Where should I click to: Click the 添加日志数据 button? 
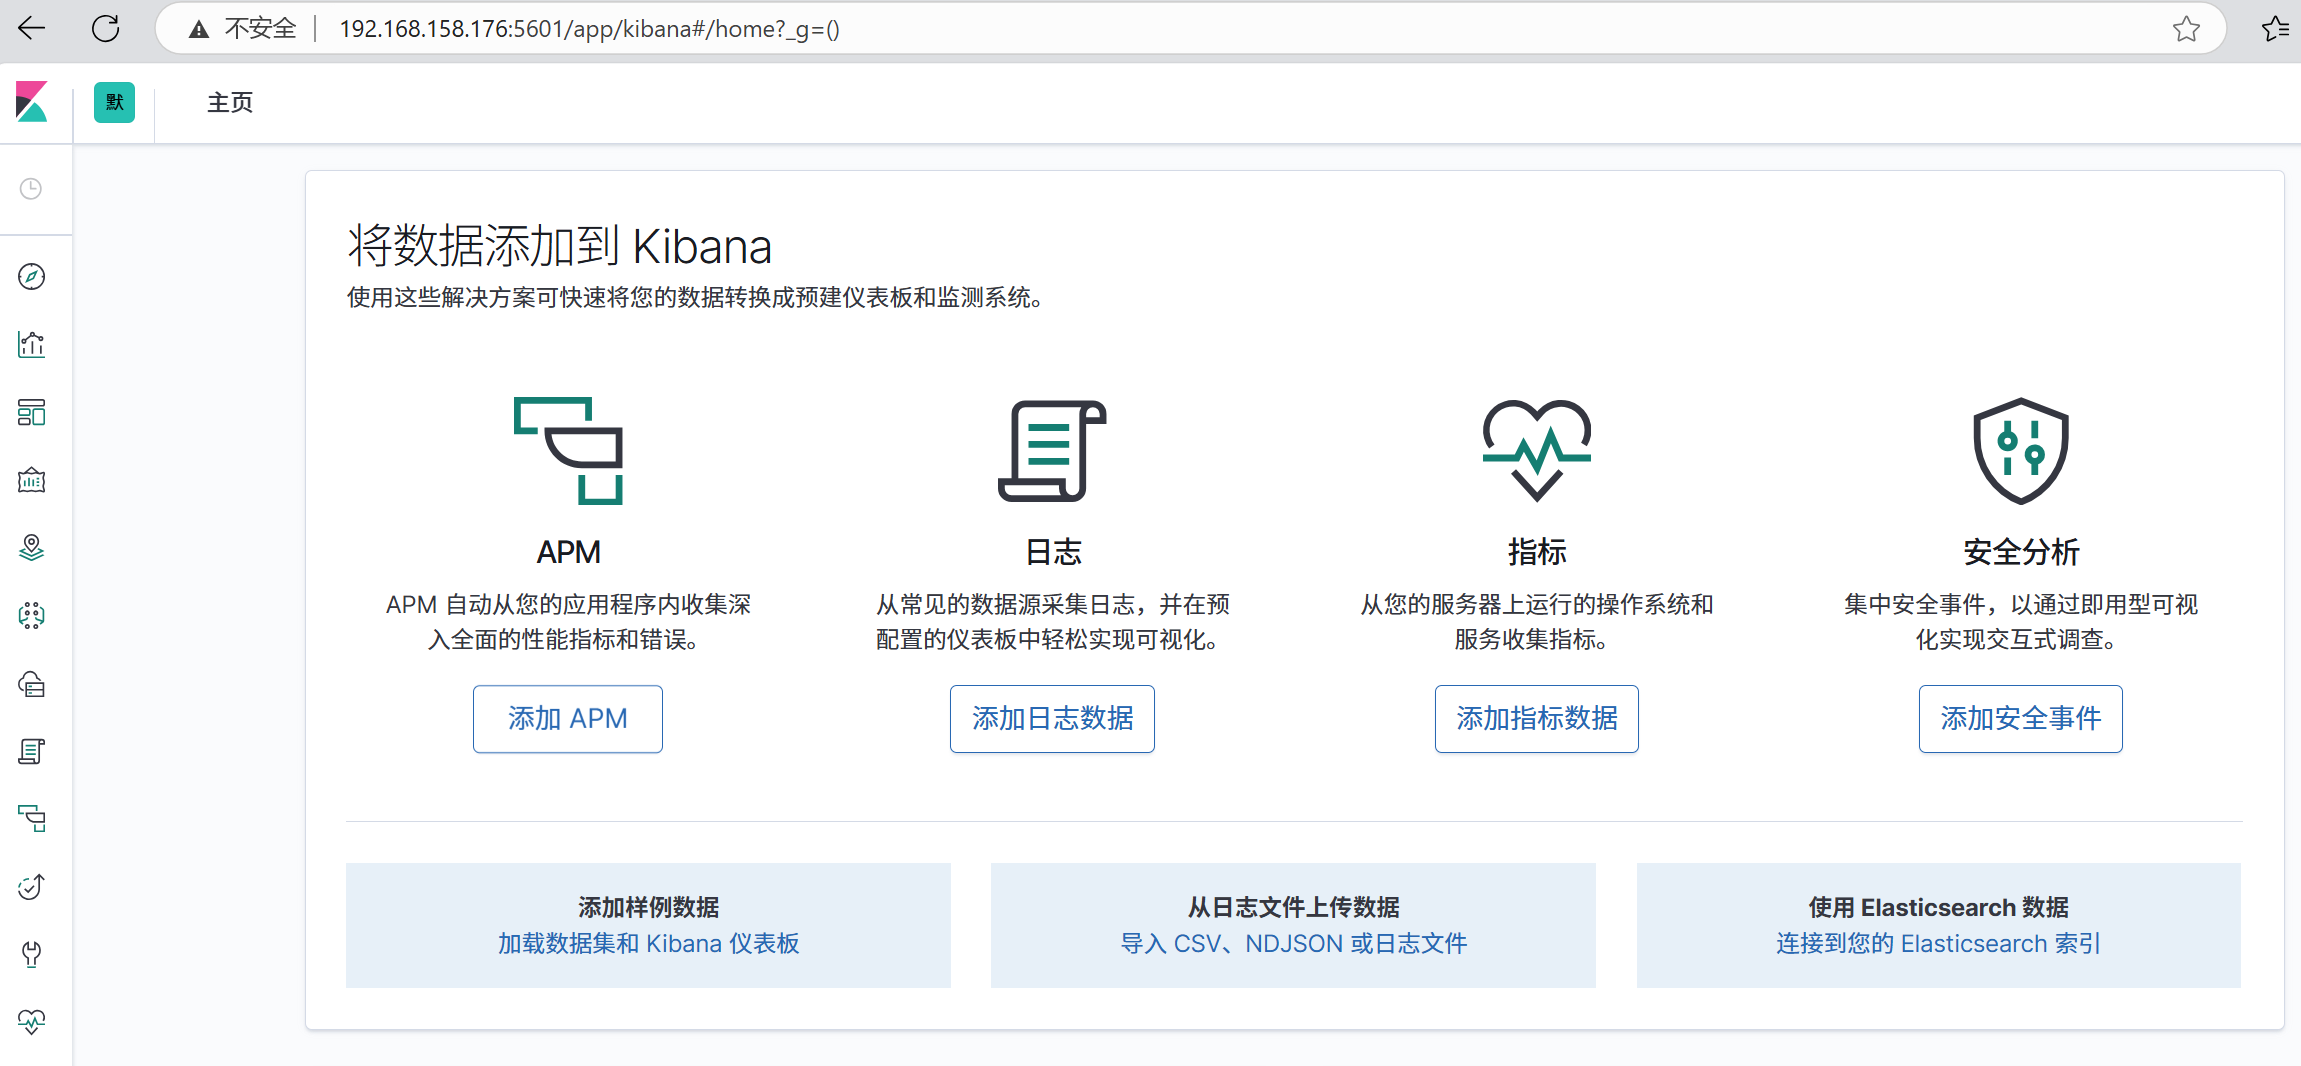pos(1052,719)
